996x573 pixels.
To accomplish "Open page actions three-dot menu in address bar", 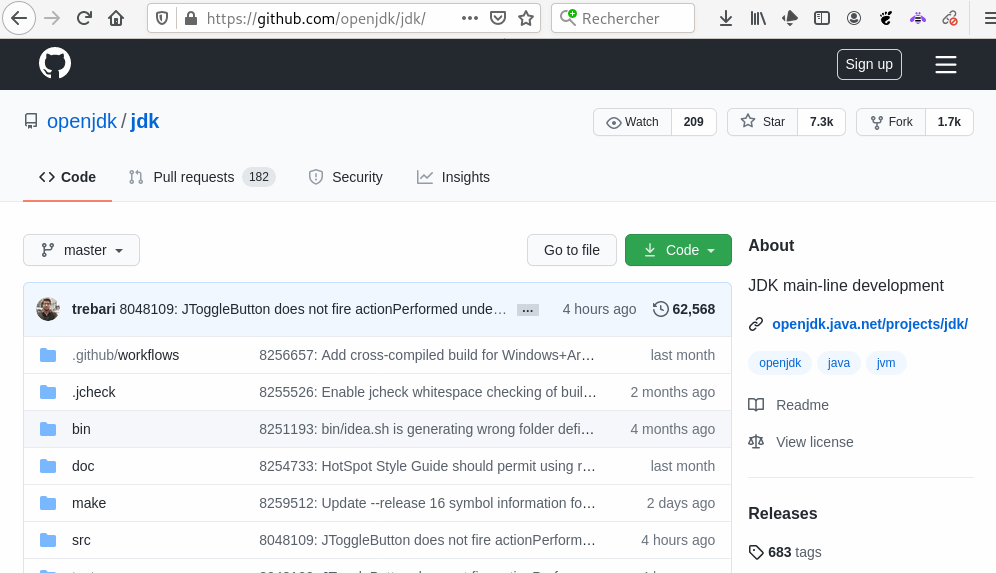I will (x=470, y=18).
